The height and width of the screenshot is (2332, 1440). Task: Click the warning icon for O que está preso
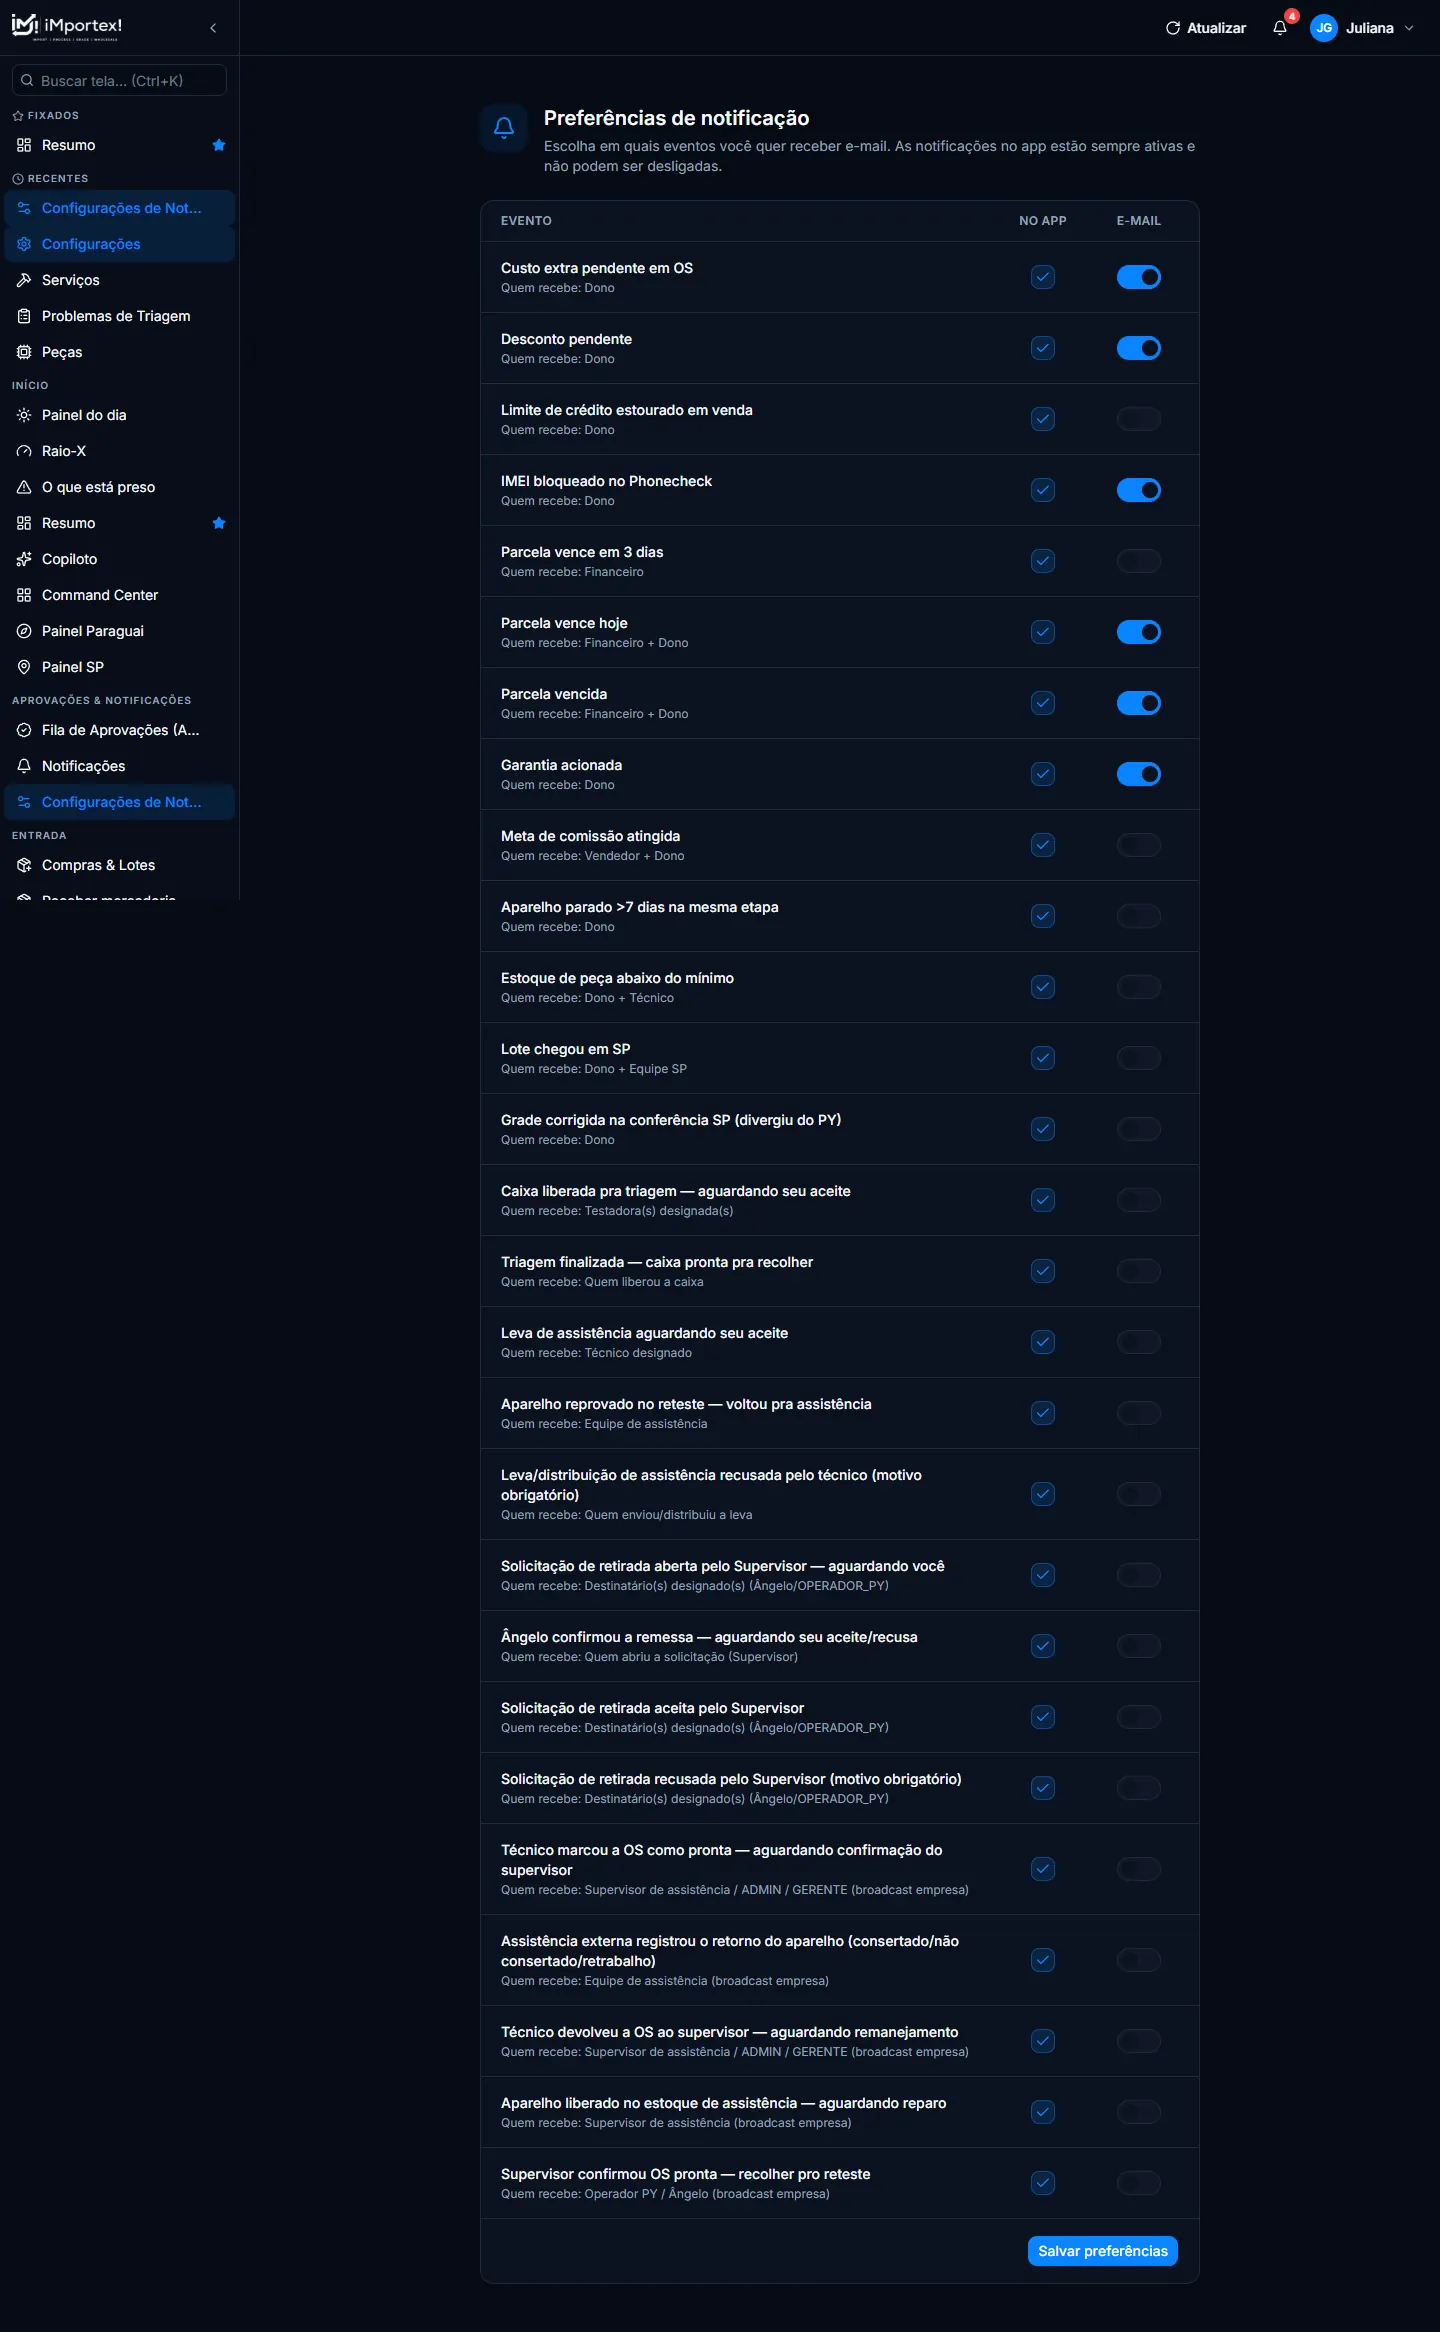pos(24,487)
